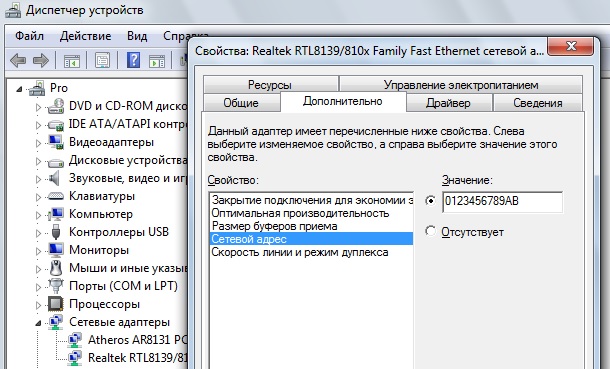The image size is (610, 369).
Task: Collapse the Pro root node
Action: coord(19,90)
